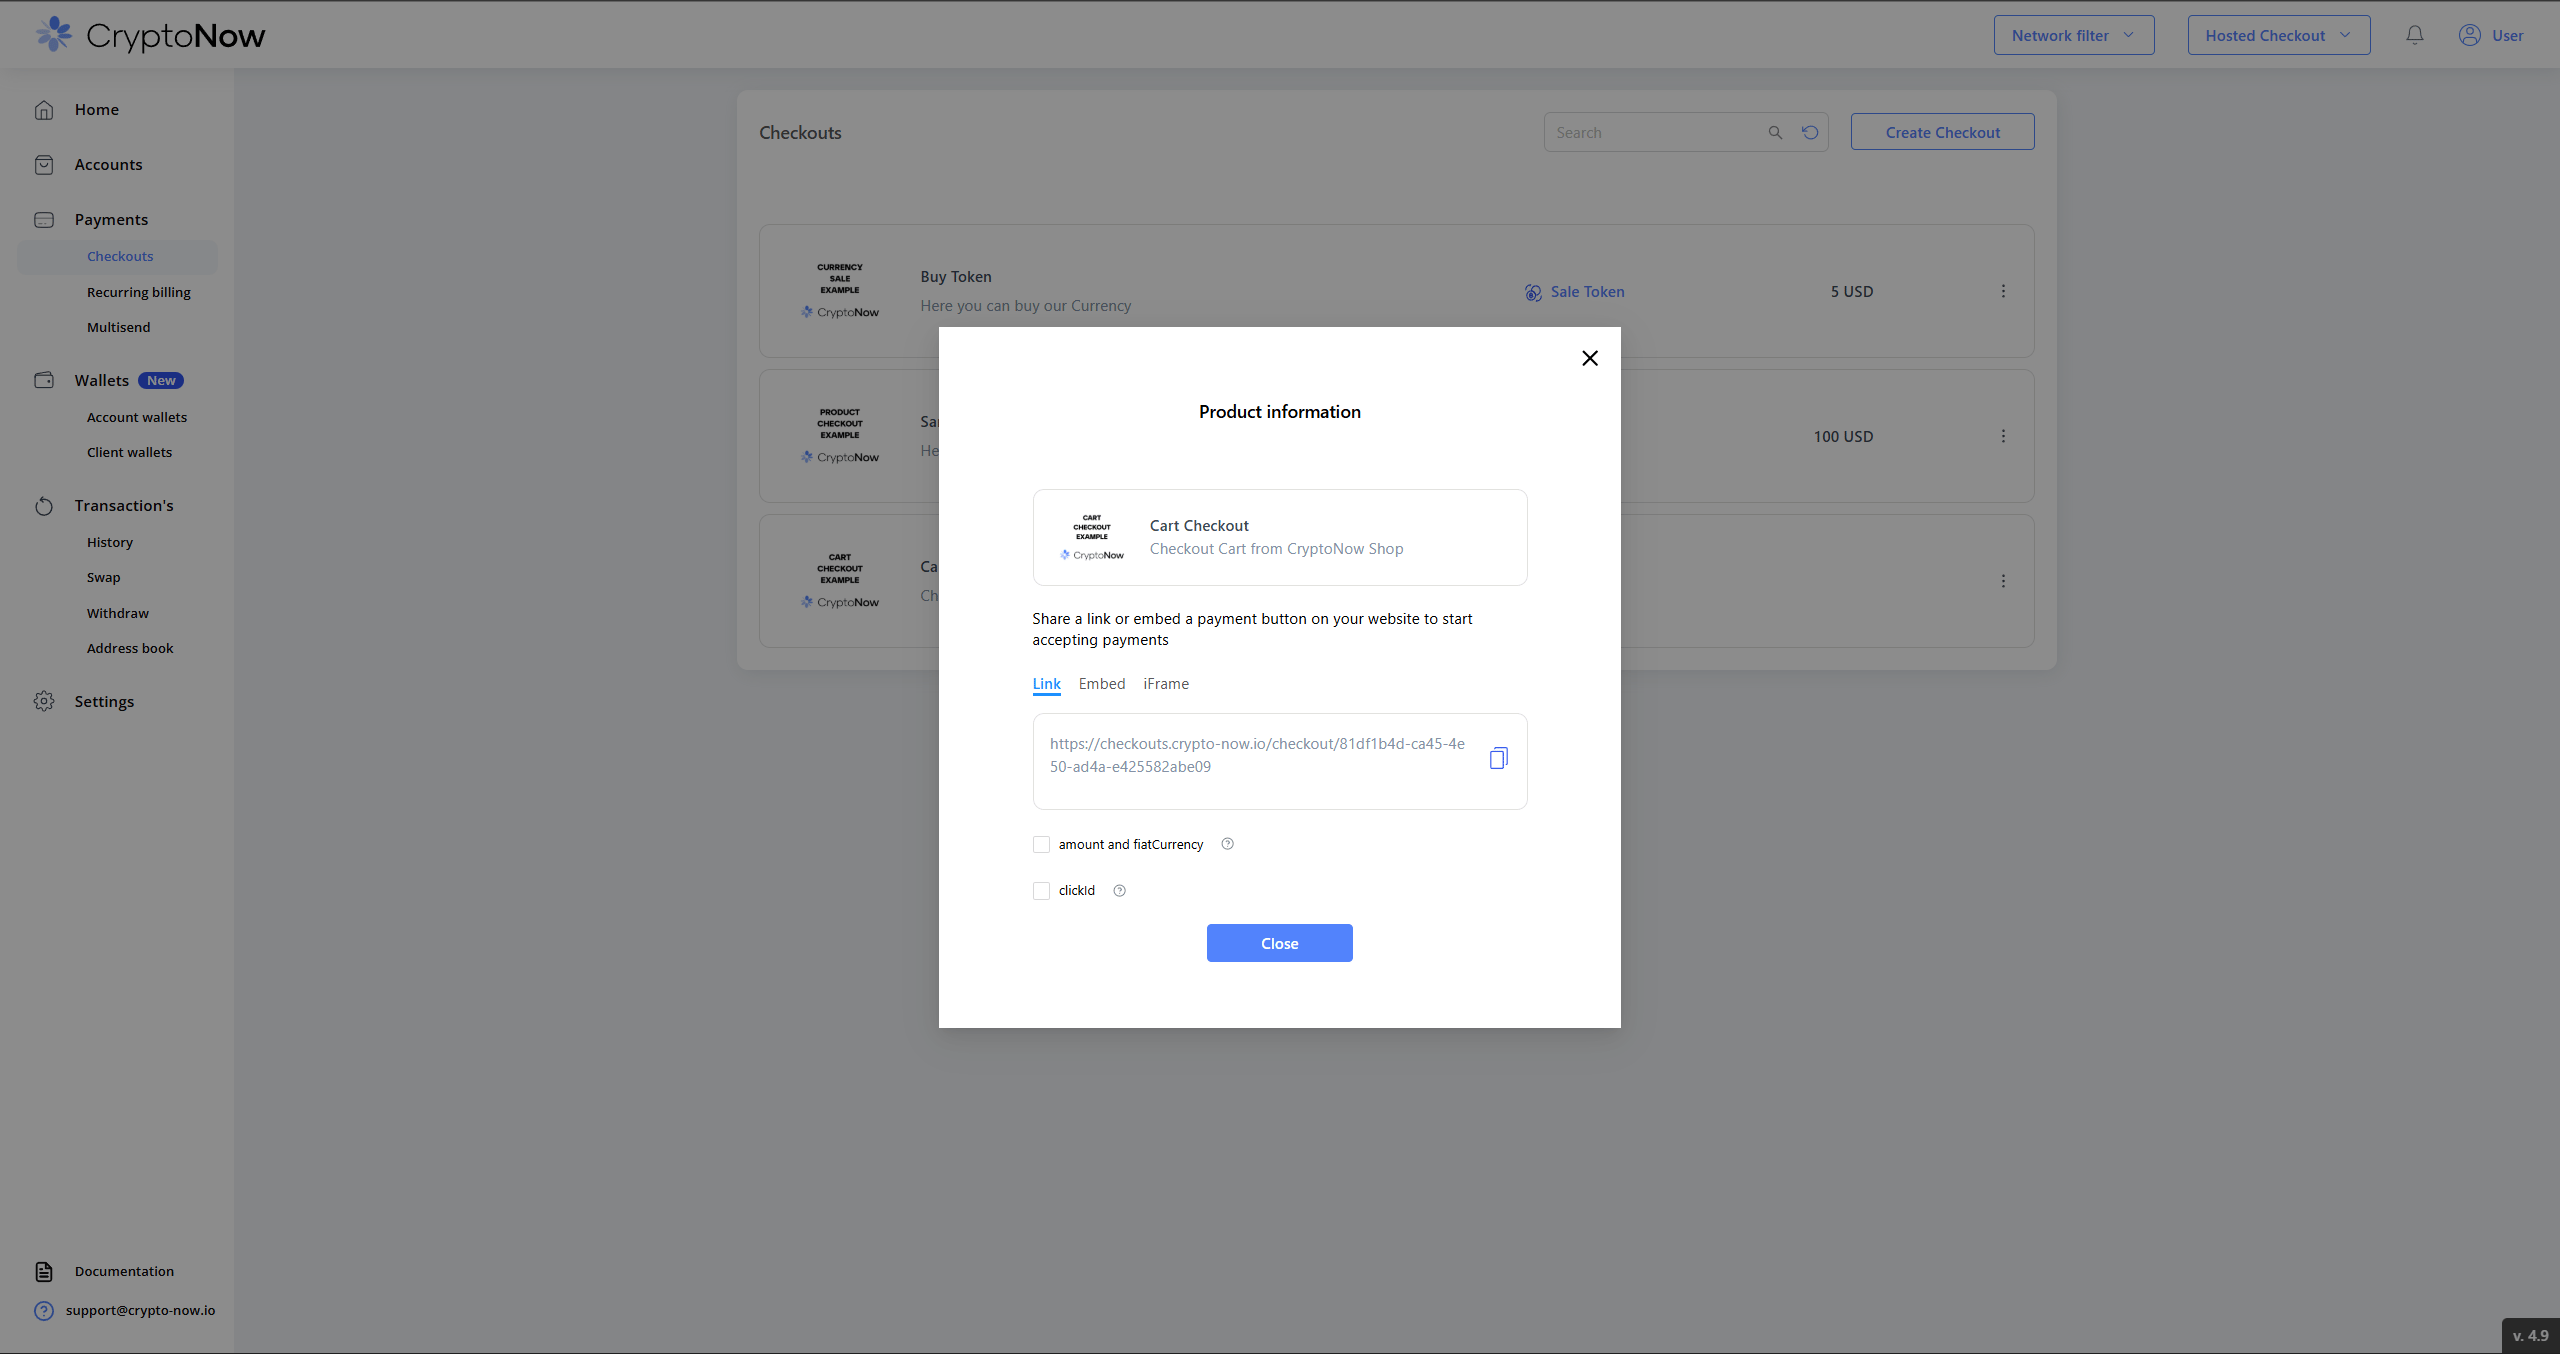The image size is (2560, 1354).
Task: Click the search magnifier icon
Action: 1775,132
